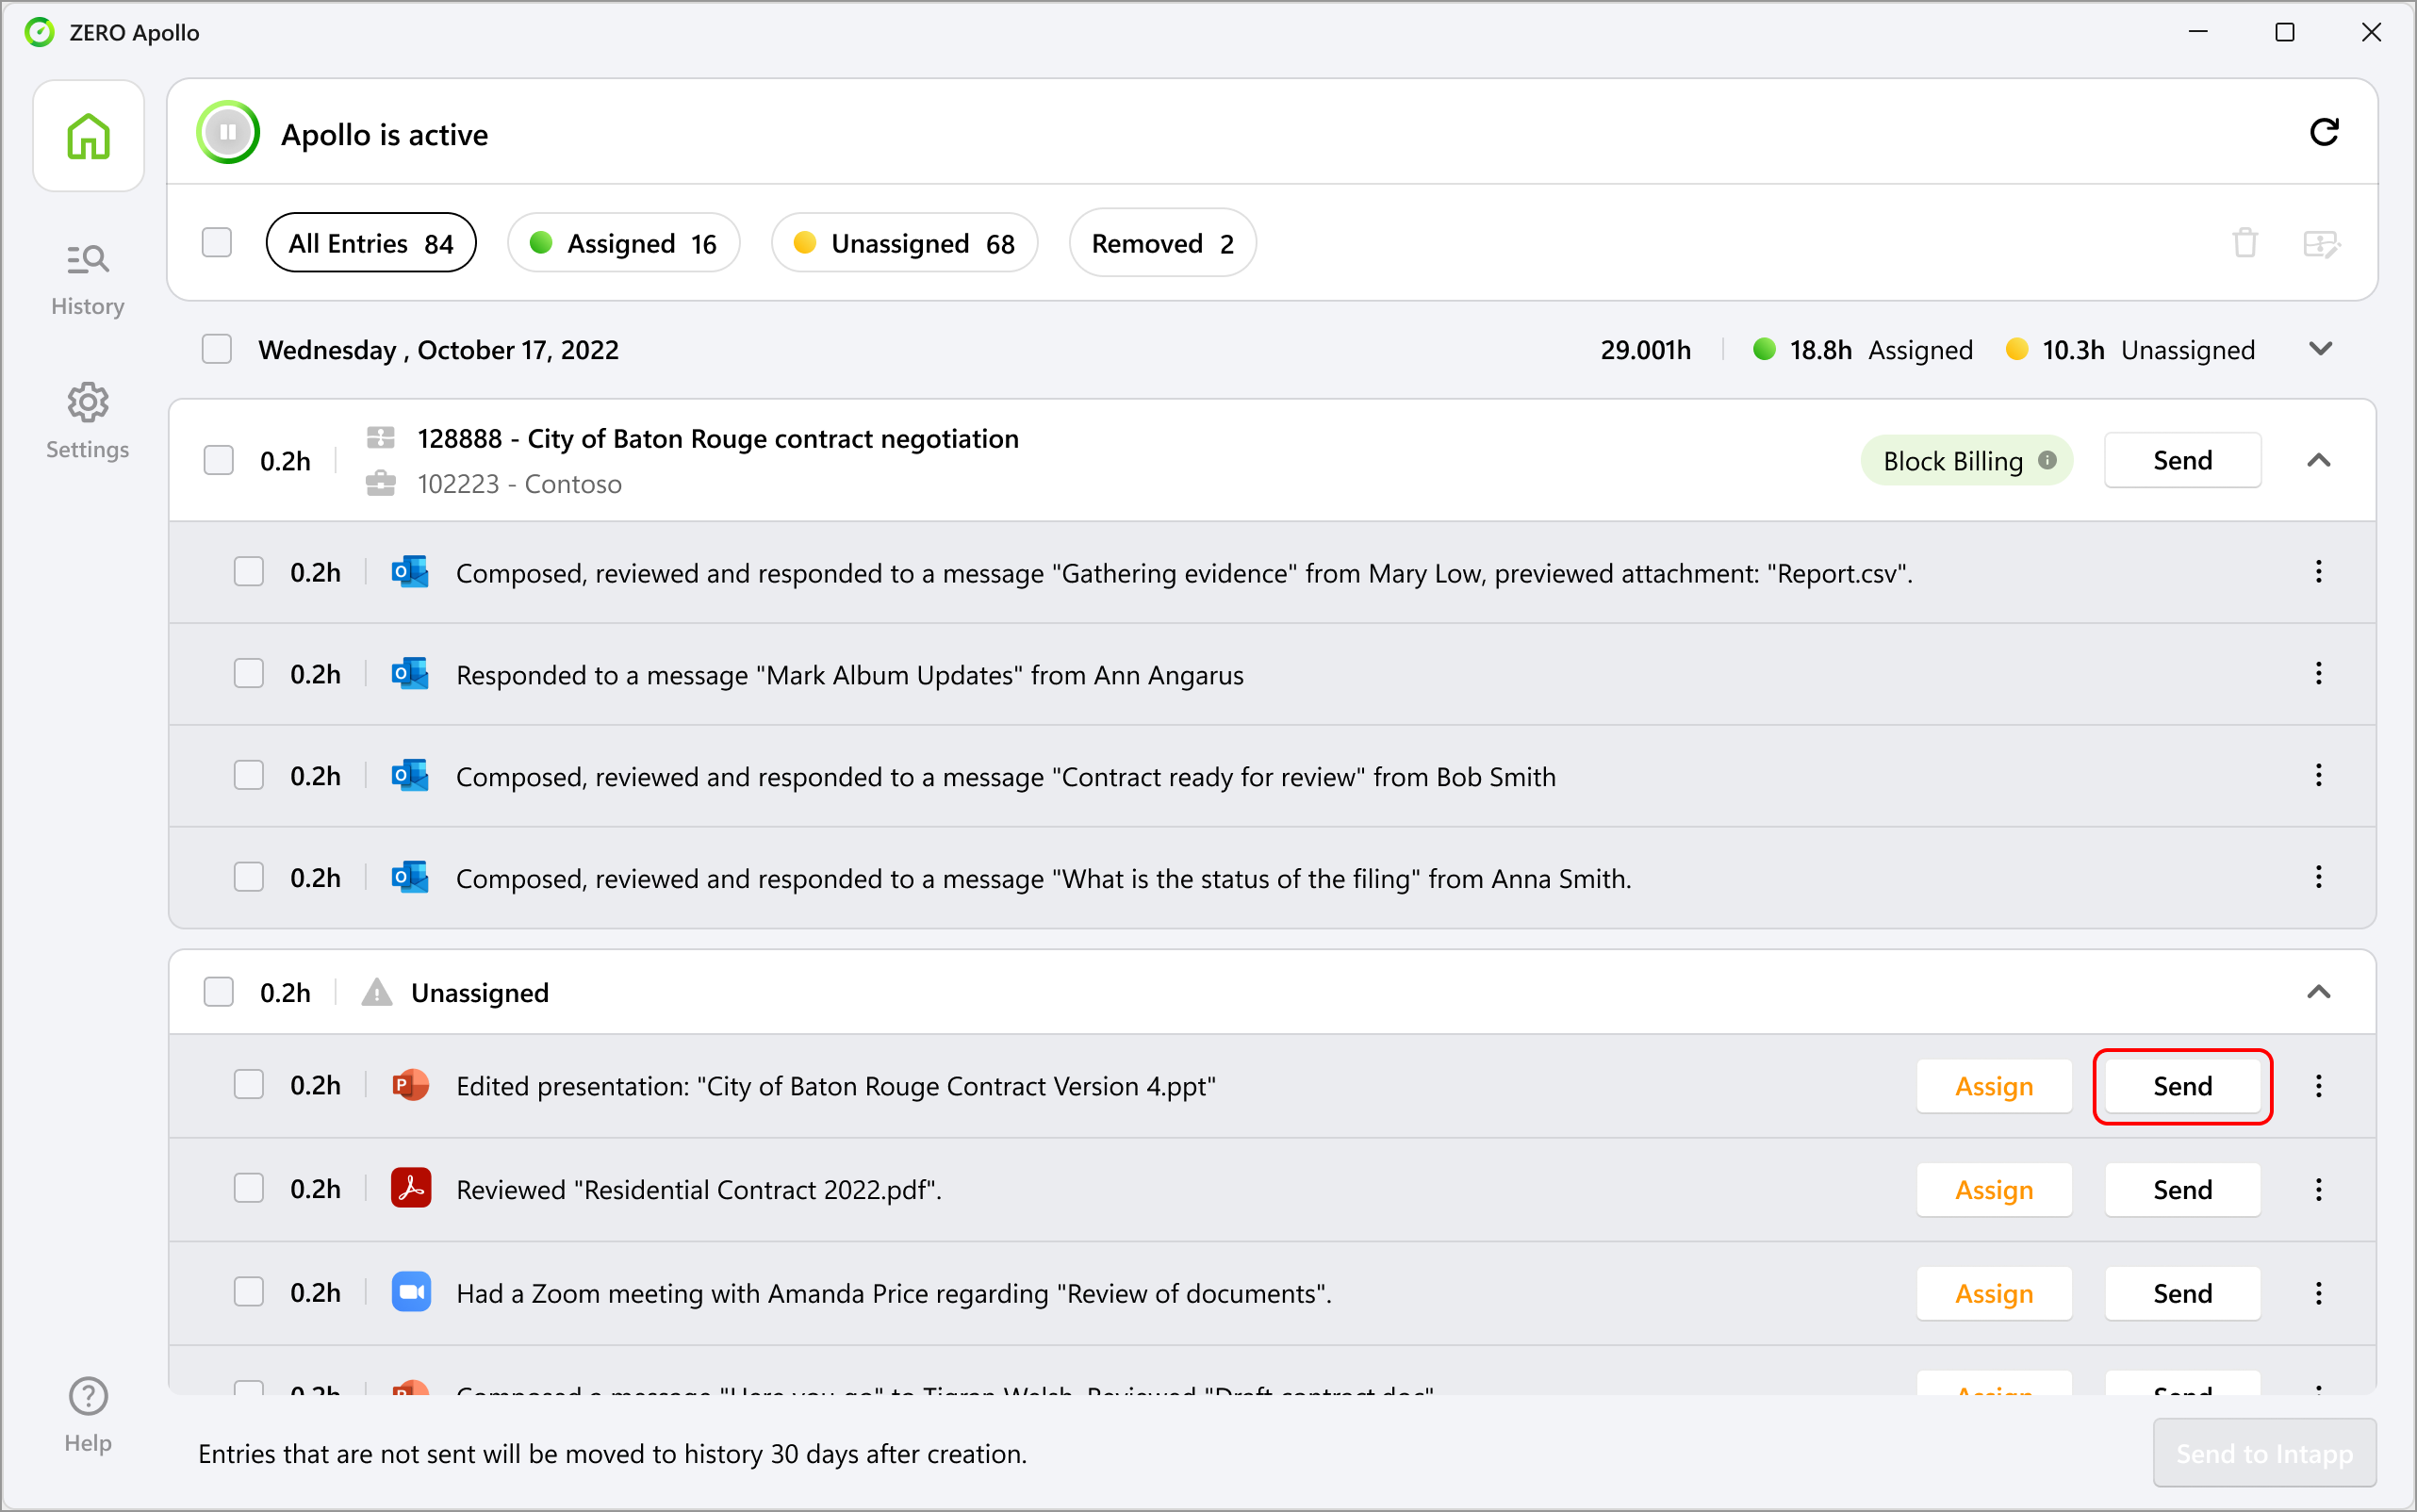Show only Removed entries
Screen dimensions: 2417x1512
tap(1161, 242)
